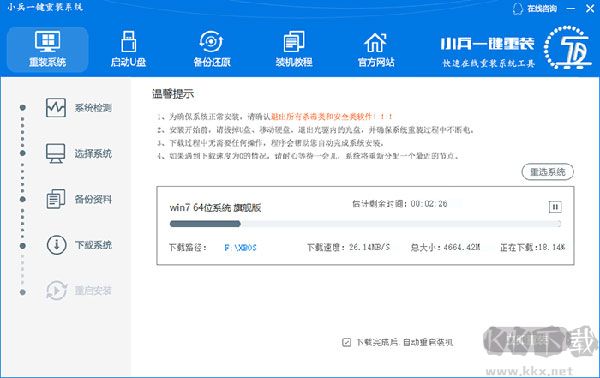Click the 下载系统 download icon
This screenshot has height=378, width=600.
(56, 244)
